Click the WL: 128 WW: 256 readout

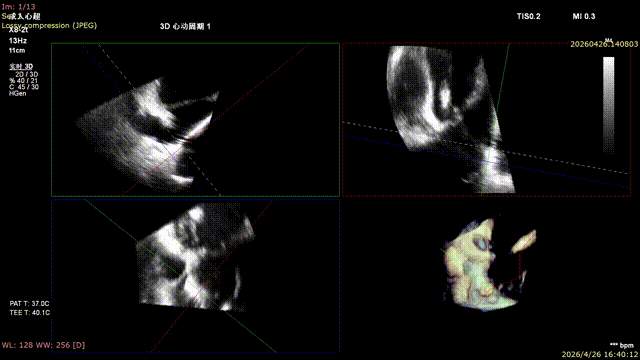43,345
